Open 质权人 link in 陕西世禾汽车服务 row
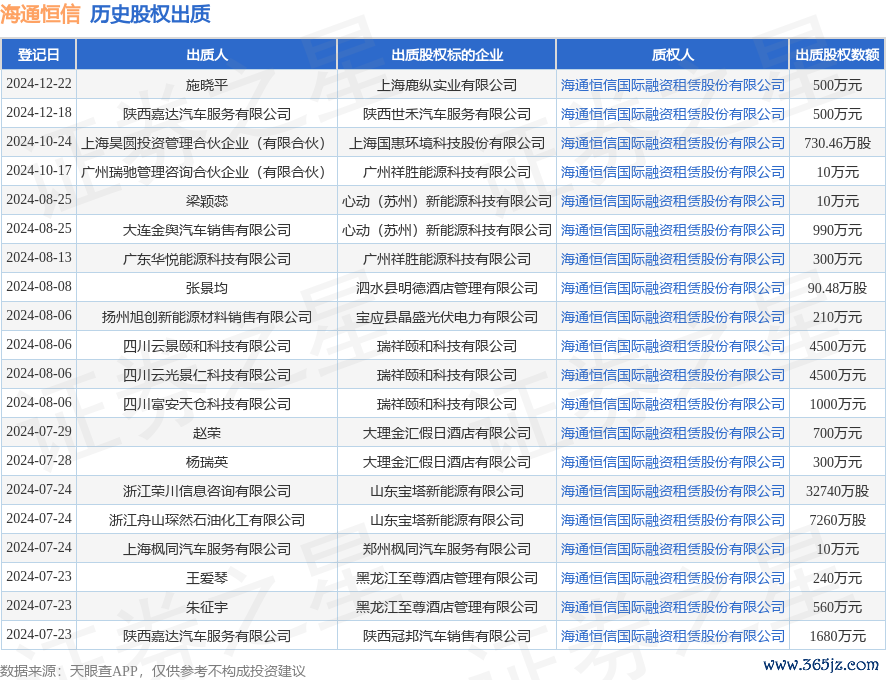886x680 pixels. tap(672, 114)
